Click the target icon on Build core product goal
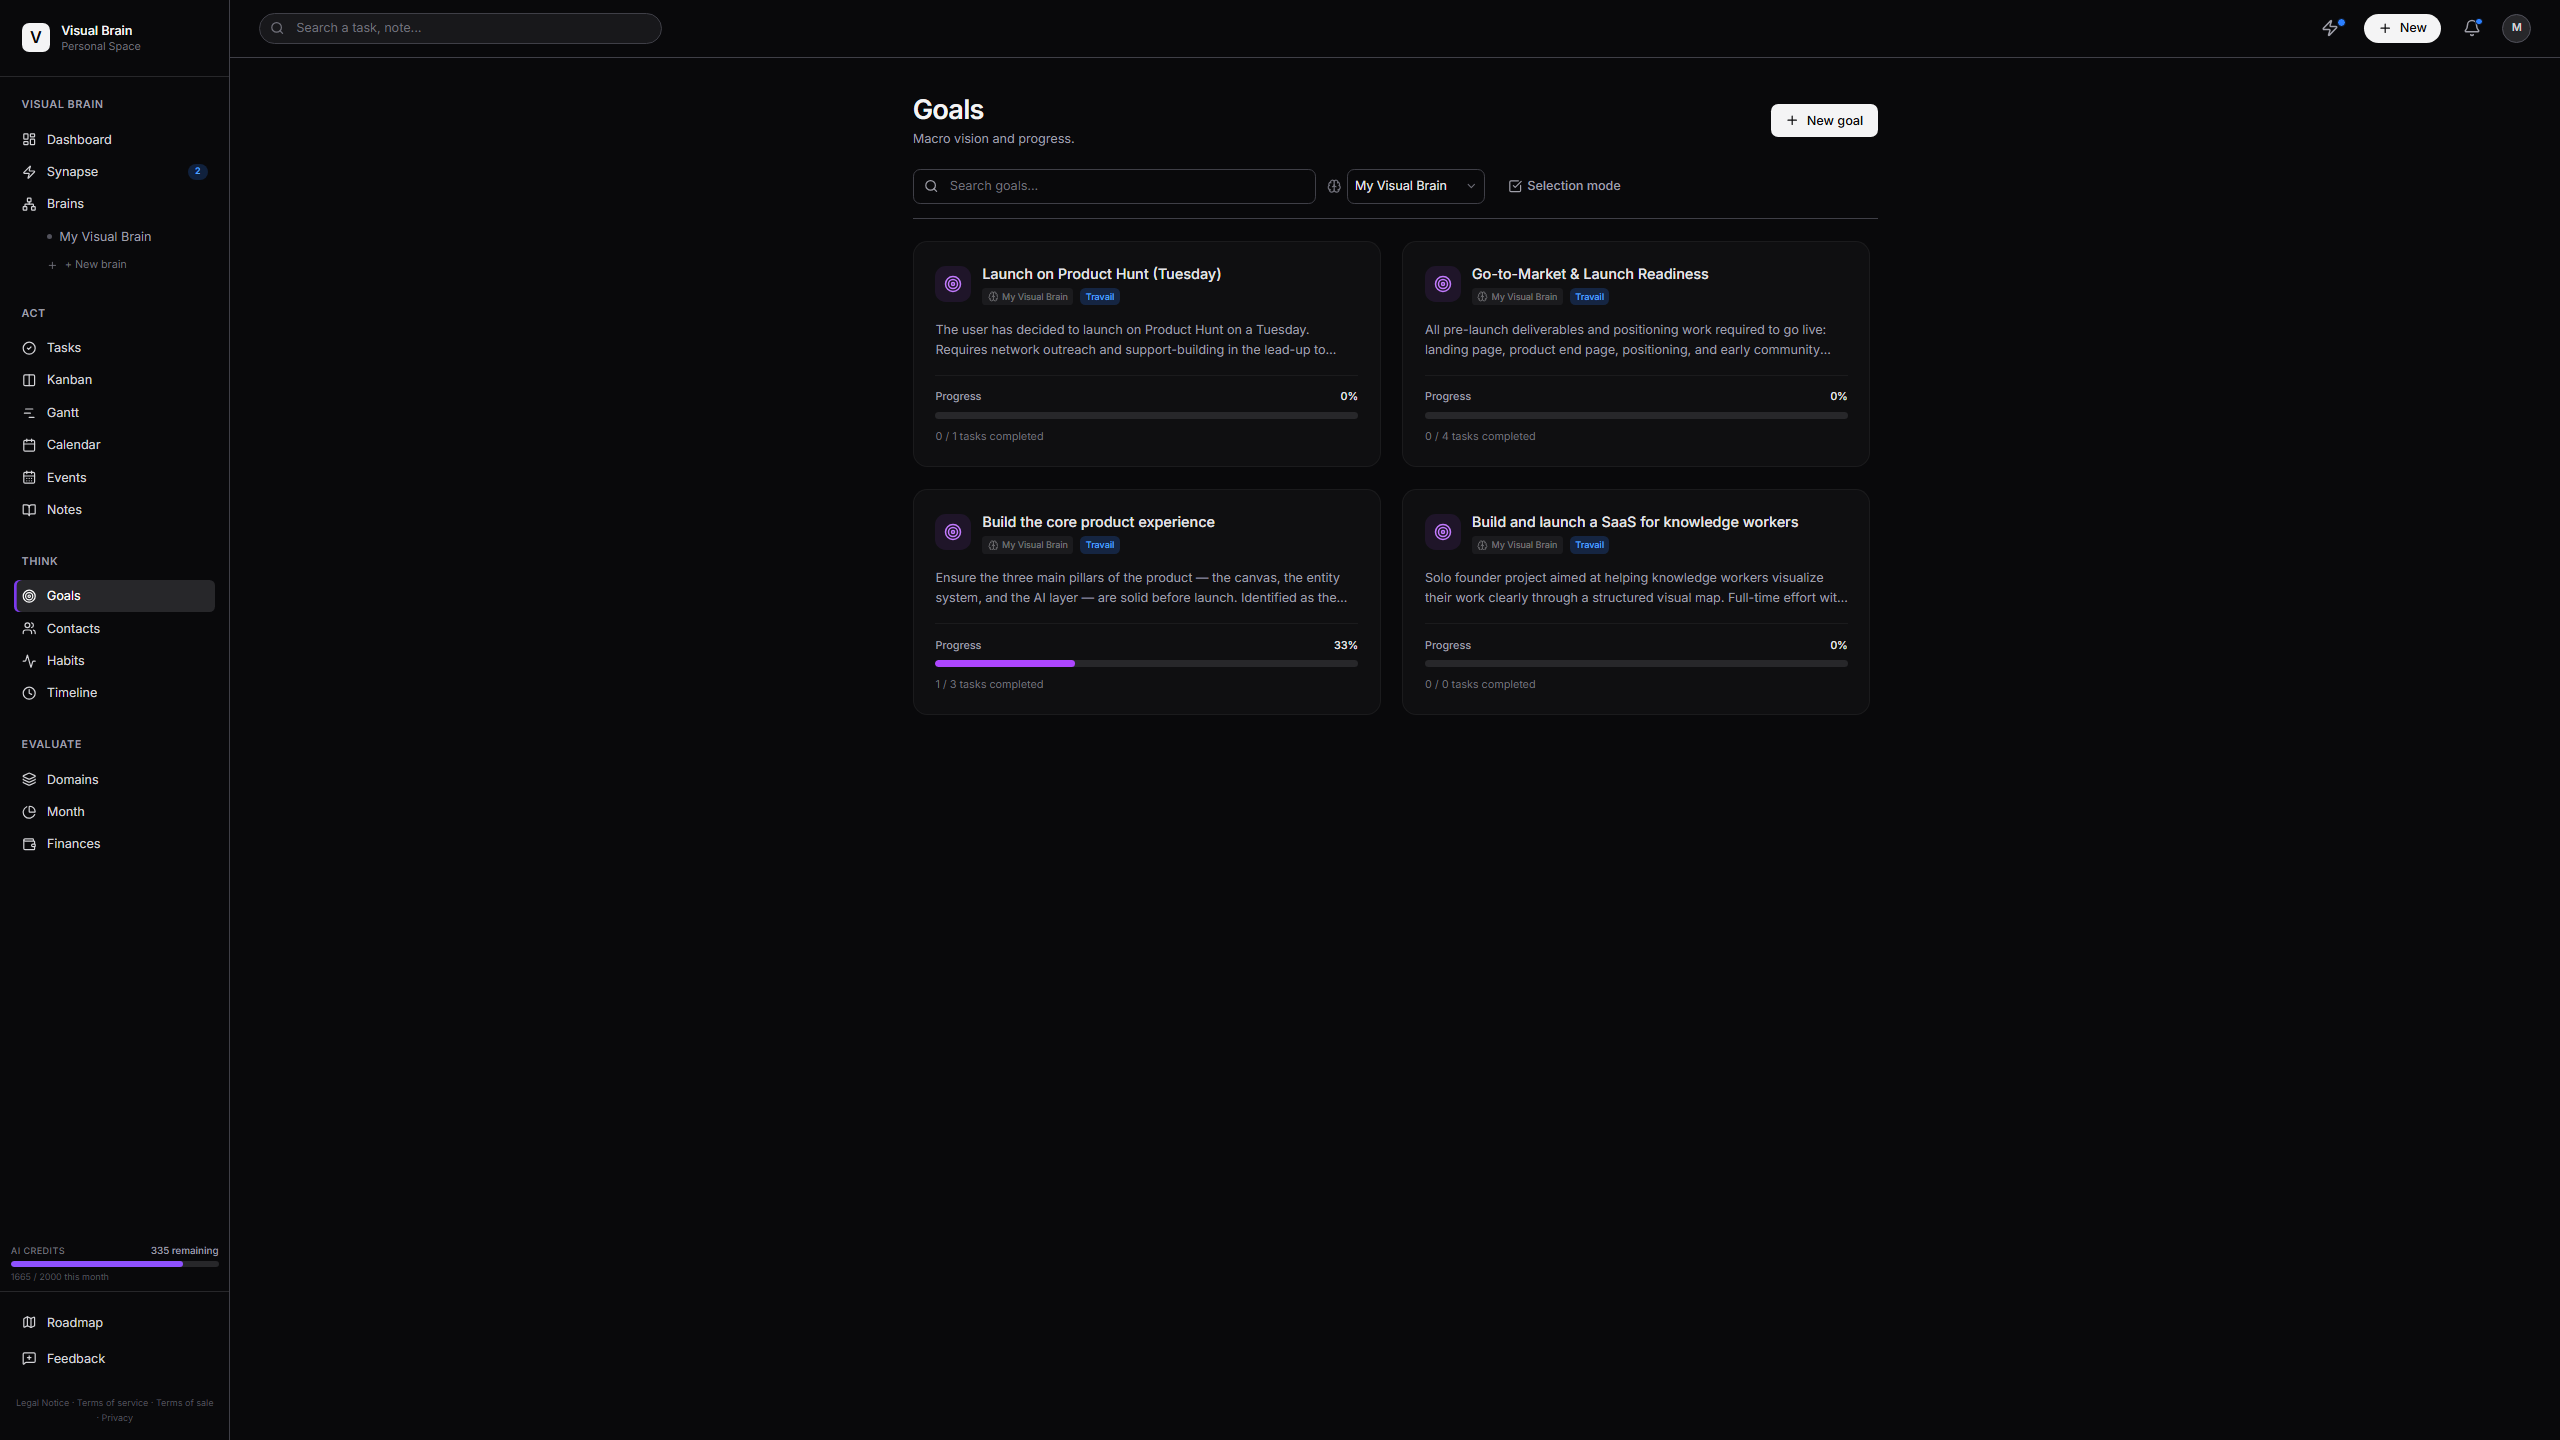The image size is (2560, 1440). [952, 532]
